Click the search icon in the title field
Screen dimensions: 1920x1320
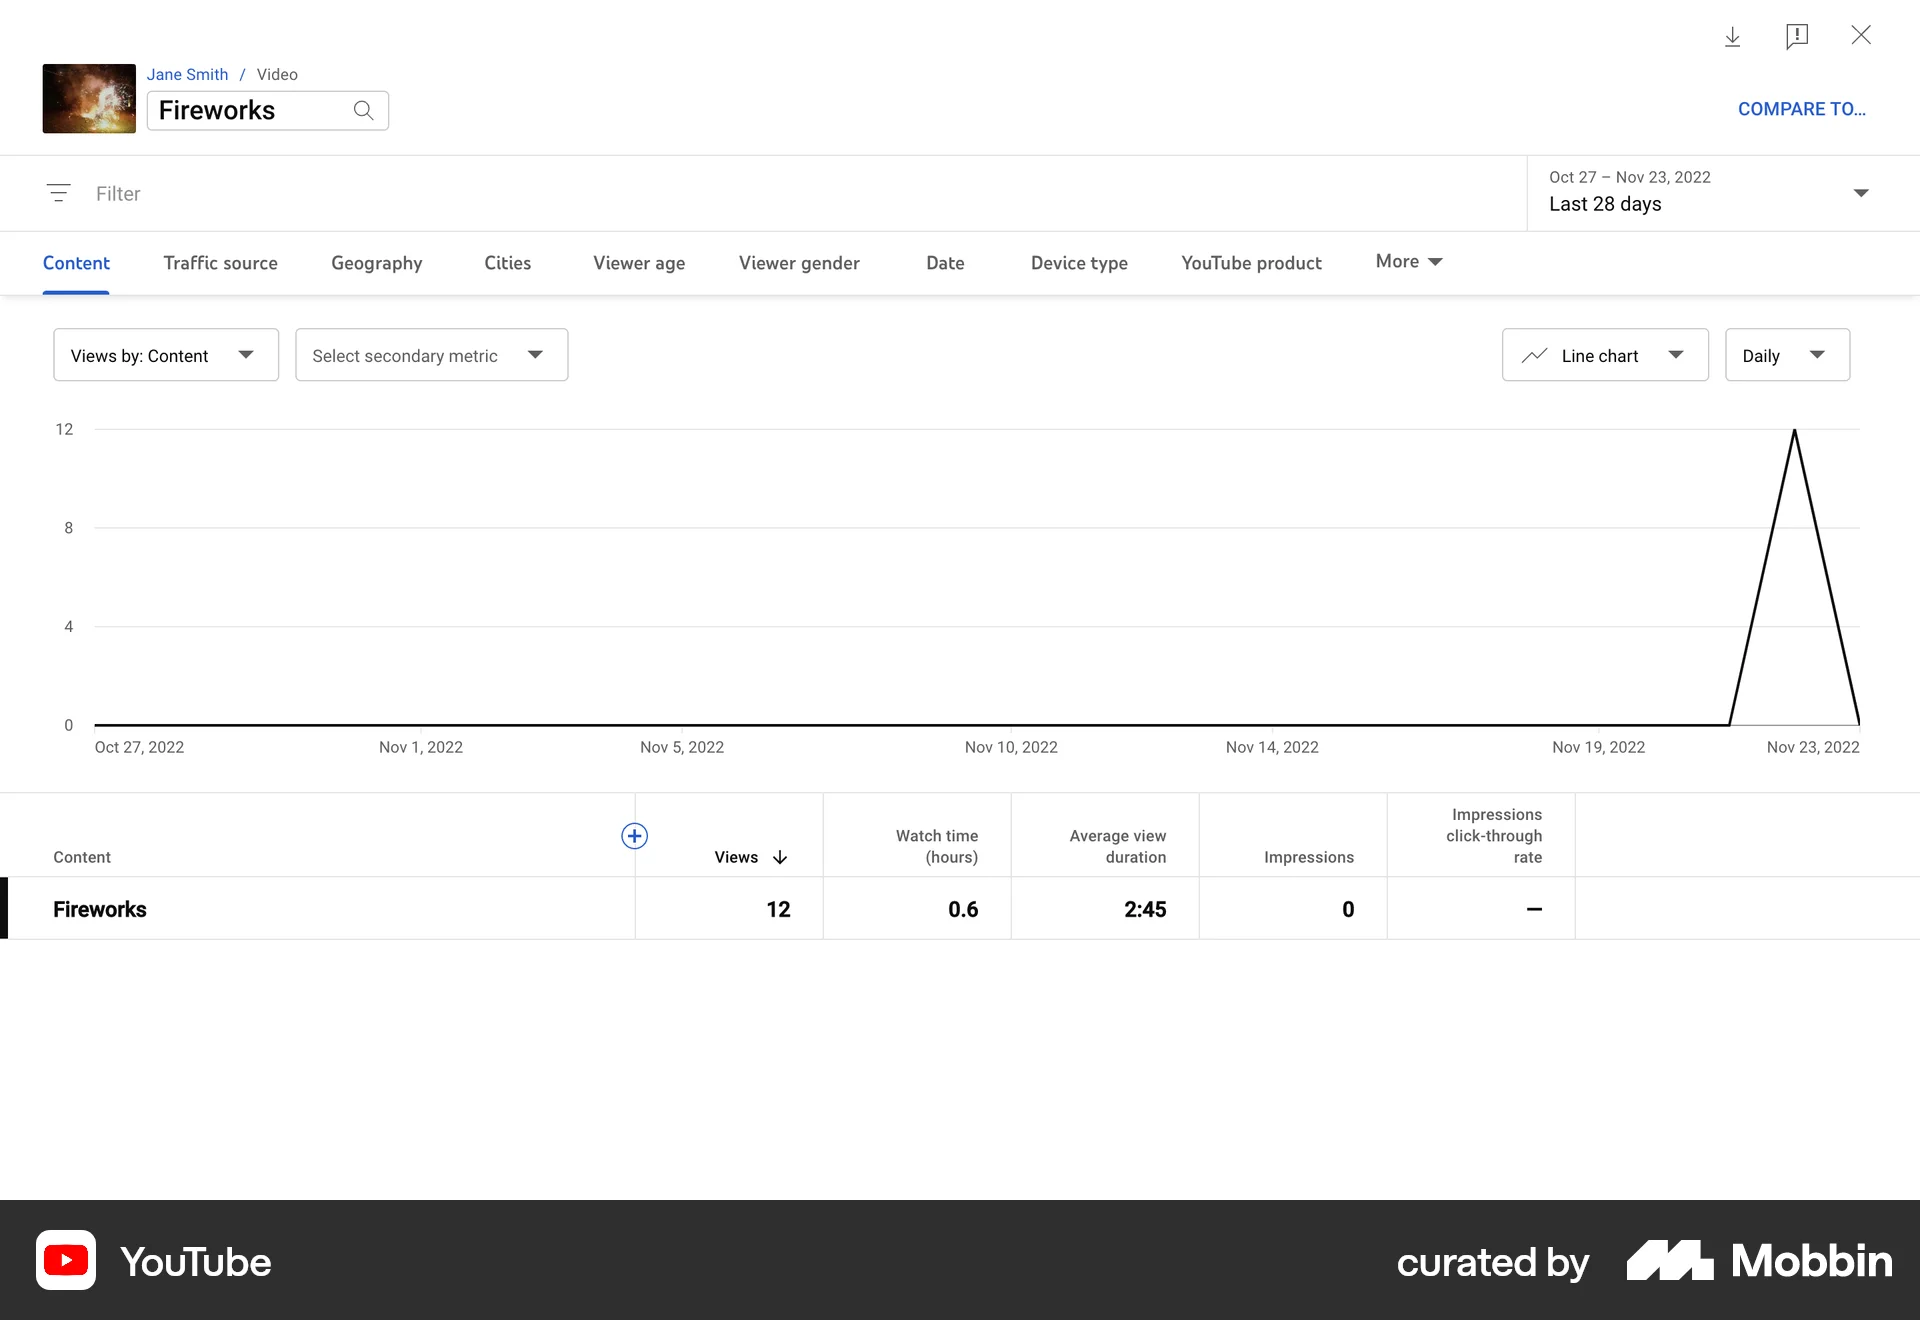364,110
